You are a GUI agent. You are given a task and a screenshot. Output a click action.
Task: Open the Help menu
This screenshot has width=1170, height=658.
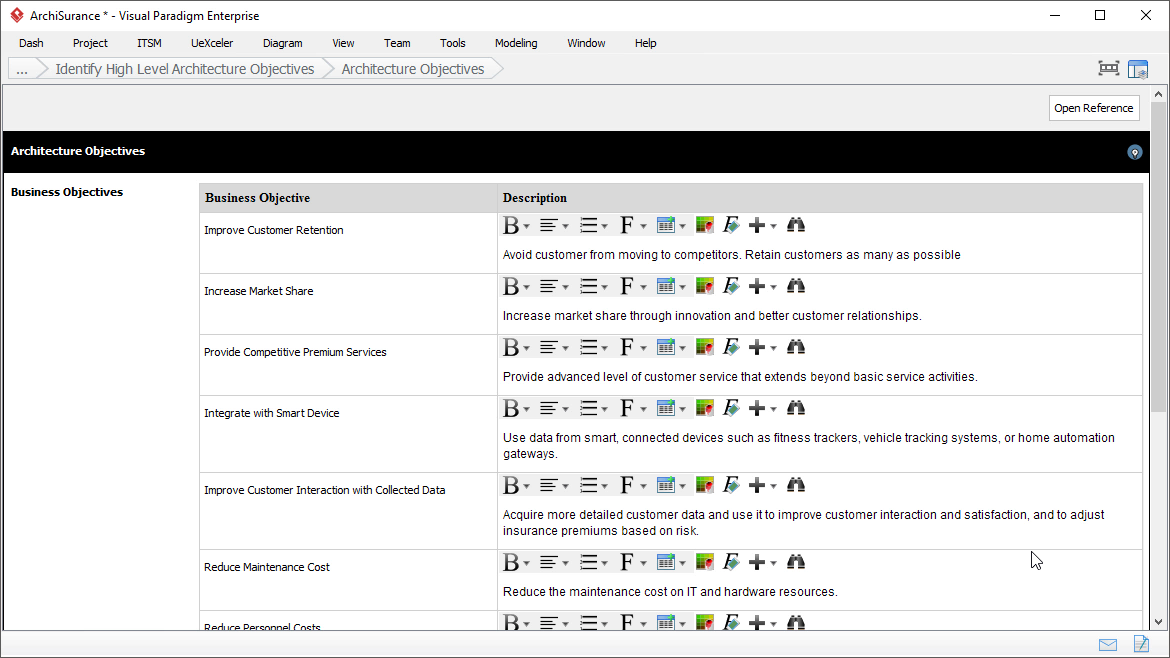[645, 43]
